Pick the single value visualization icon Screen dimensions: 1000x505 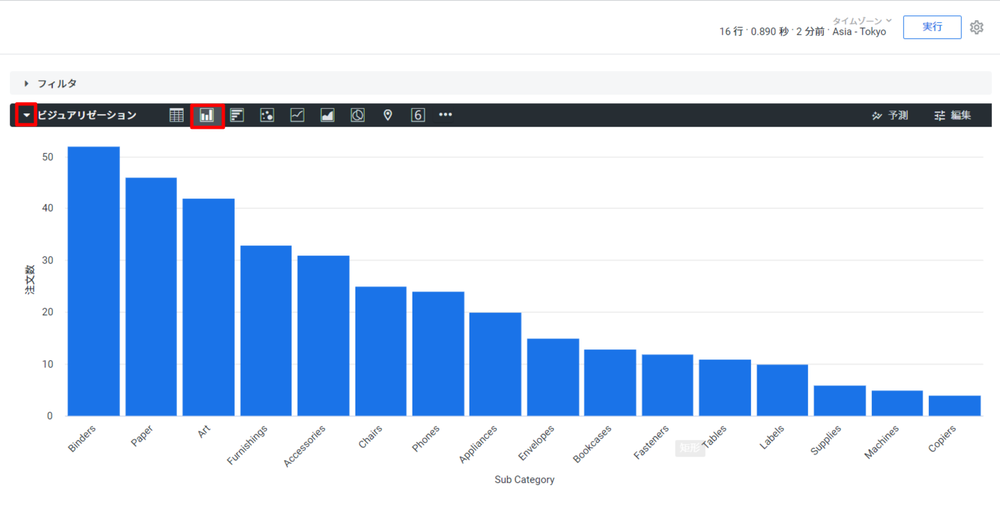tap(418, 115)
